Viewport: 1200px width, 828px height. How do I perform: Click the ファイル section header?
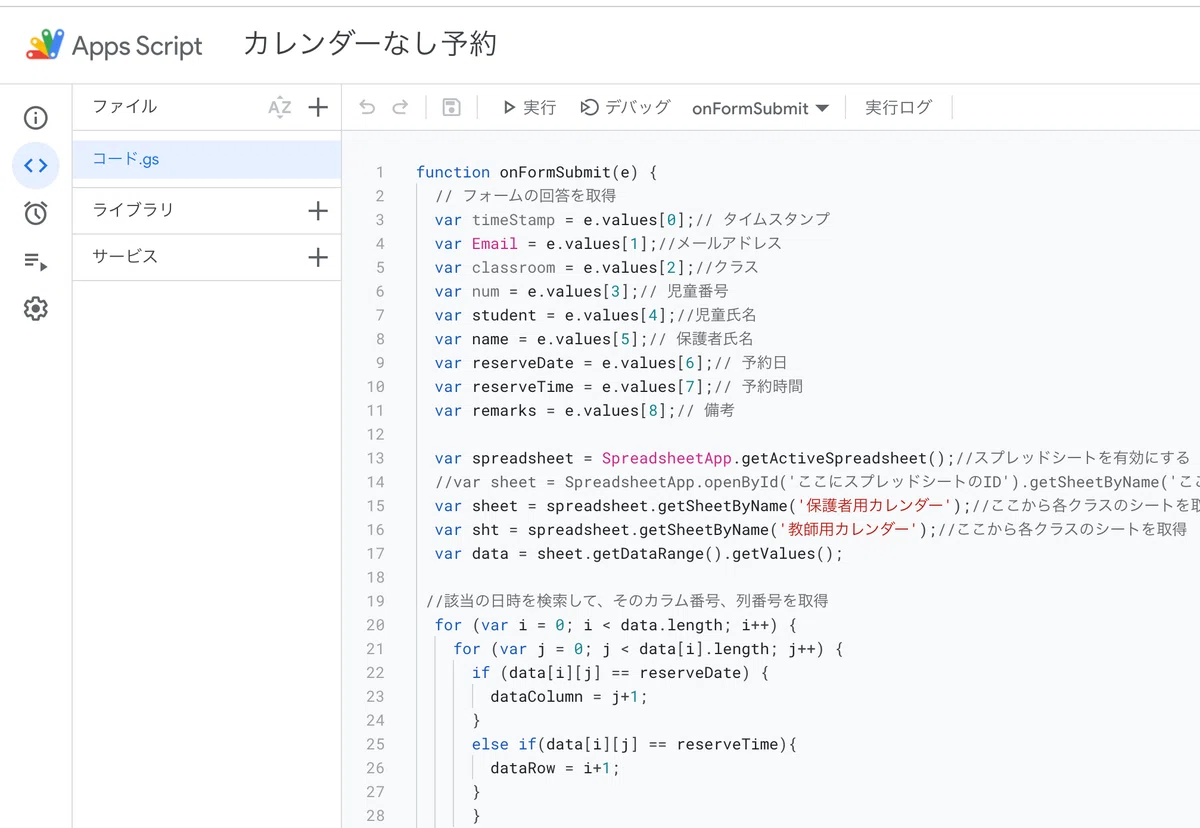(x=125, y=107)
